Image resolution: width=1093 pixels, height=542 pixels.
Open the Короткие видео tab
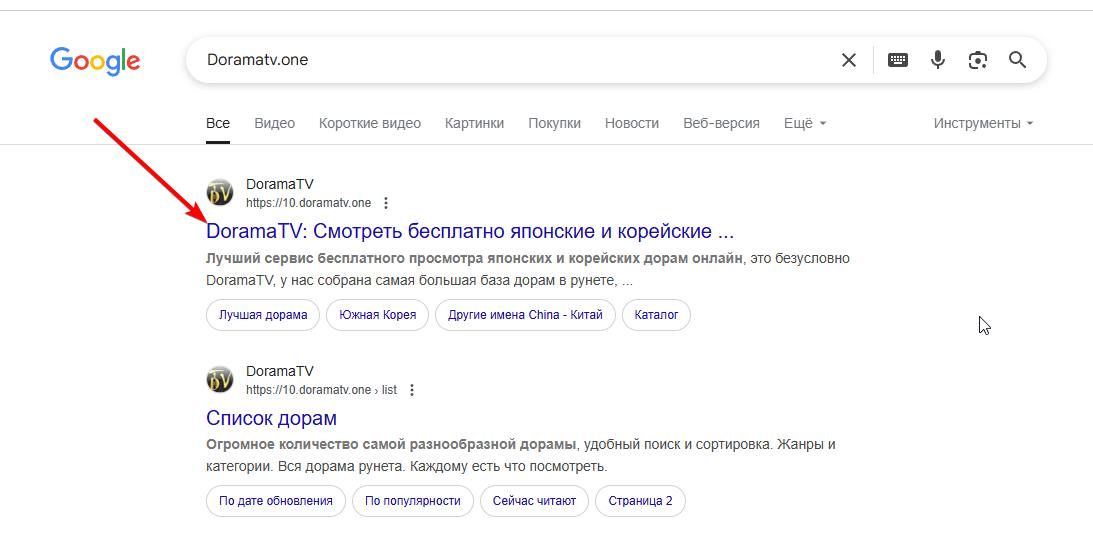[370, 123]
